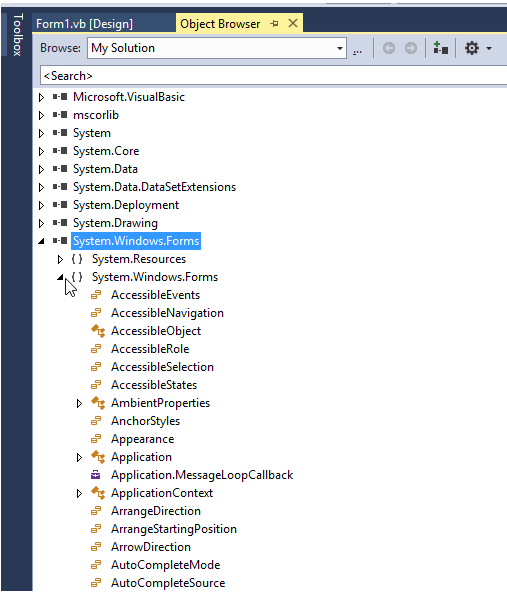Click the enum icon beside AccessibleEvents
The width and height of the screenshot is (507, 593).
[96, 295]
